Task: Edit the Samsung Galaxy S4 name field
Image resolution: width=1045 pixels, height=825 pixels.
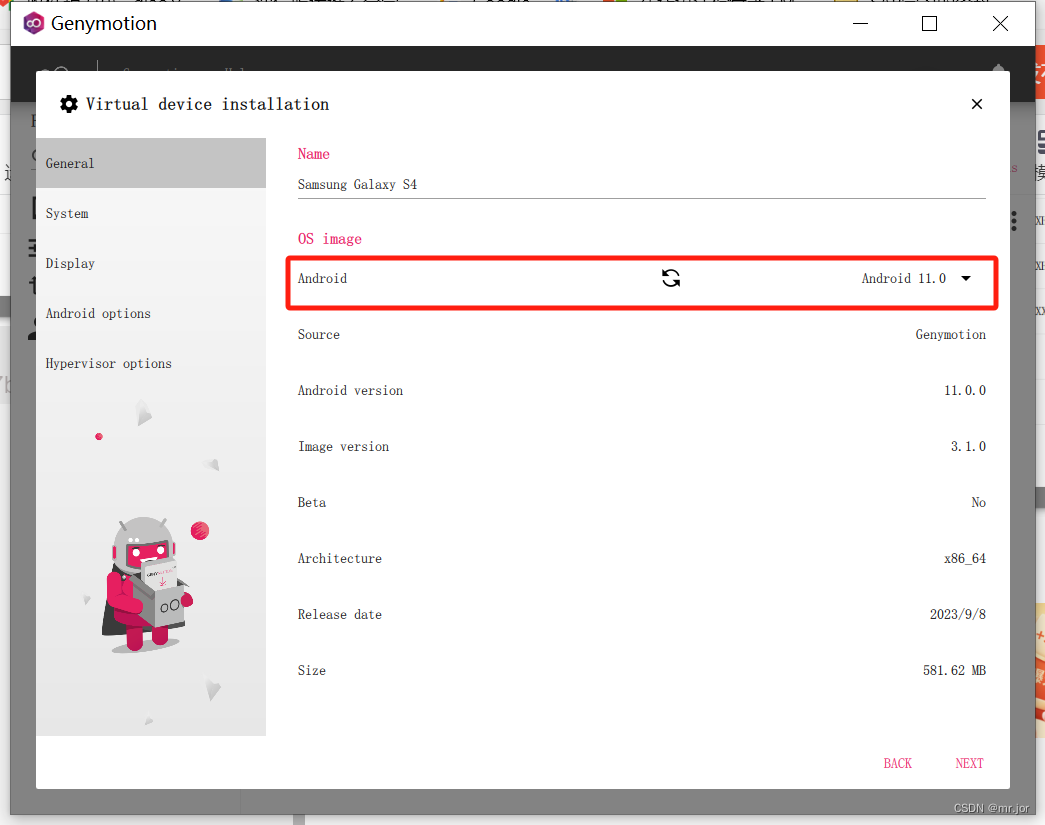Action: (x=641, y=185)
